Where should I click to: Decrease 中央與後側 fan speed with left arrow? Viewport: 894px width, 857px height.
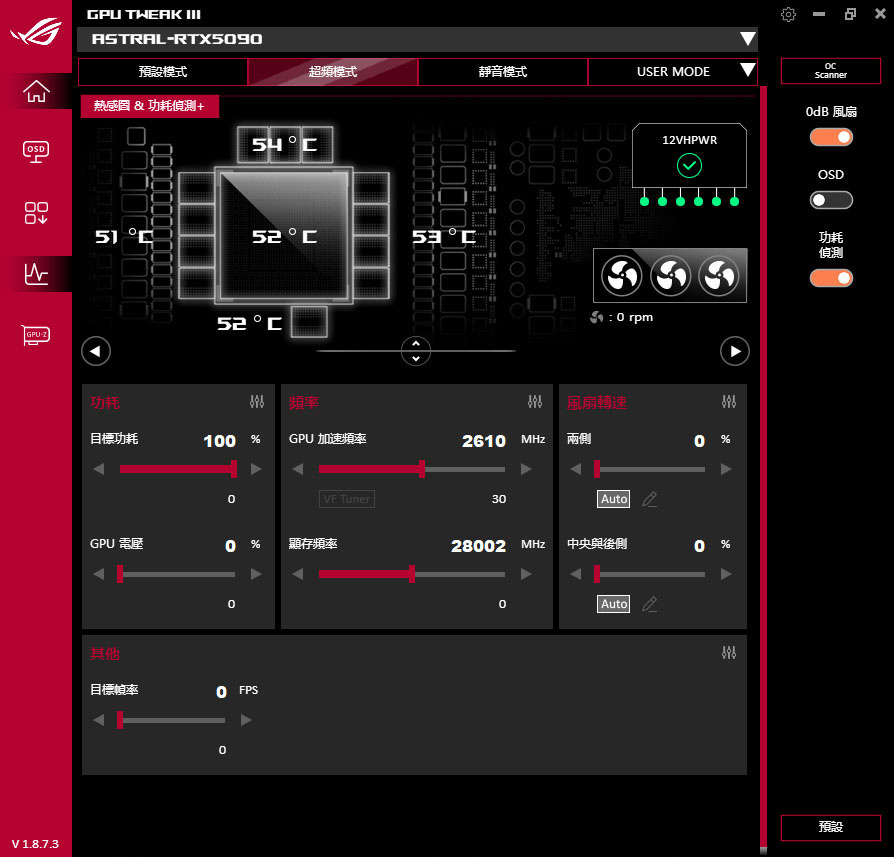point(576,574)
